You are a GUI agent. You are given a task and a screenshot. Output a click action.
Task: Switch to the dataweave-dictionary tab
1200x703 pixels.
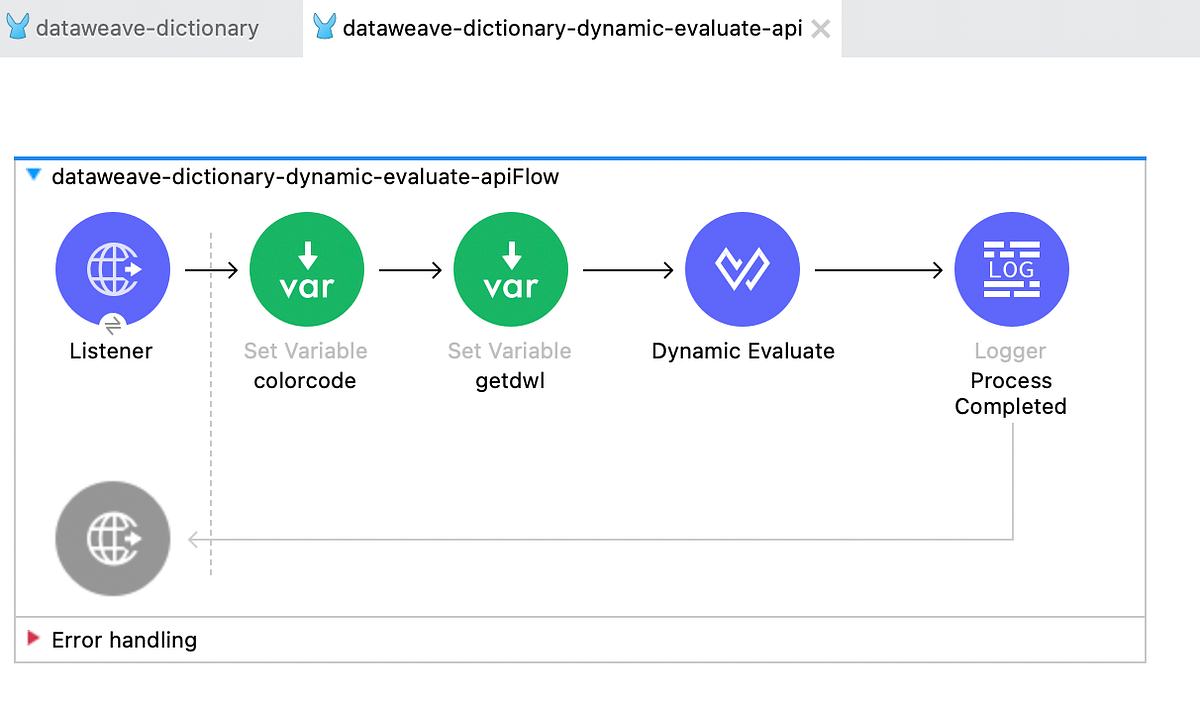pyautogui.click(x=148, y=27)
